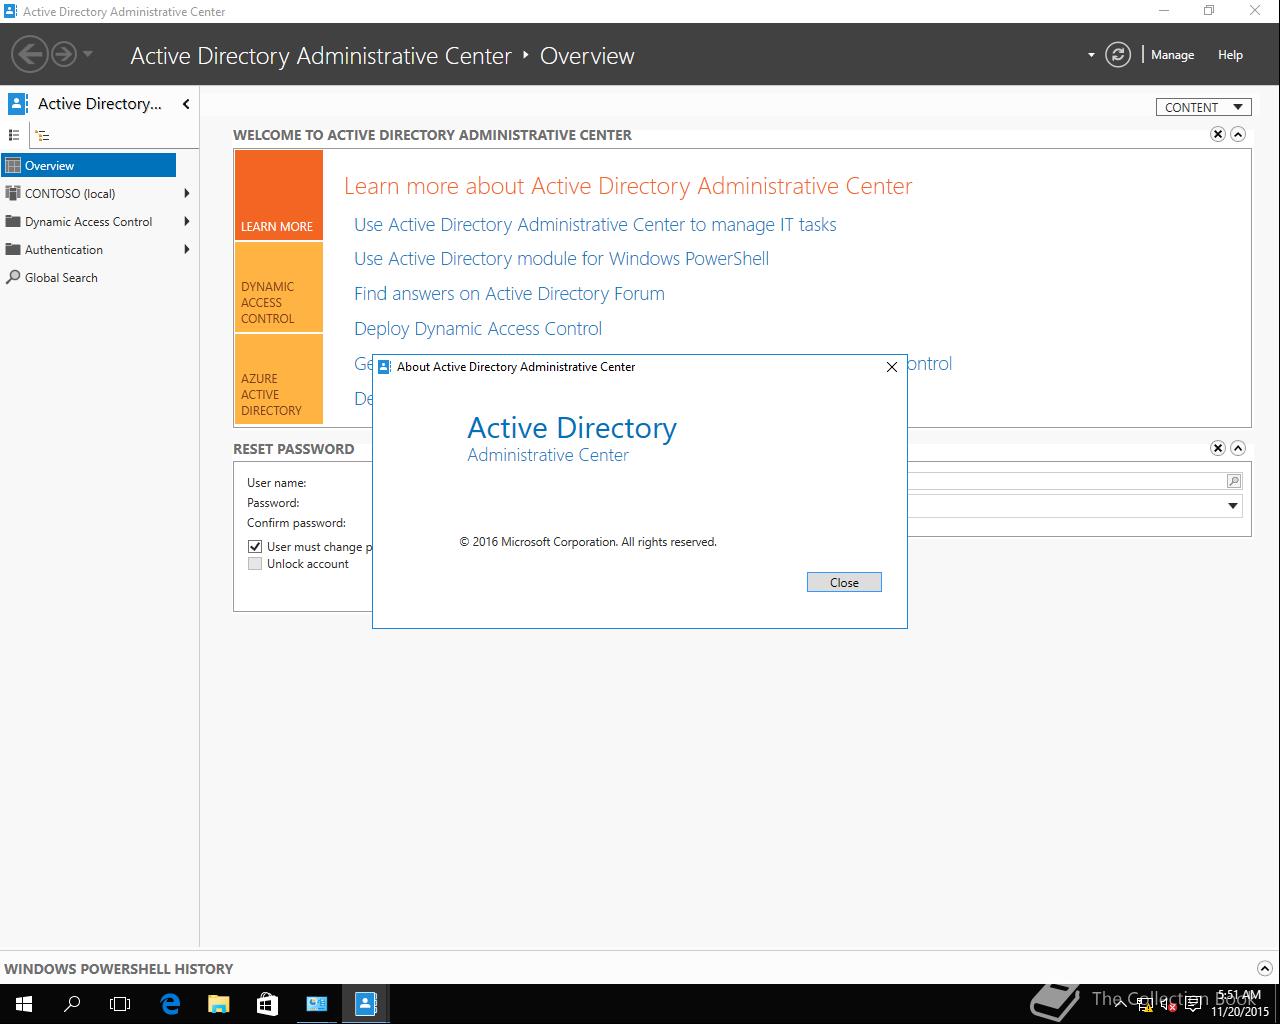
Task: Select the LEARN MORE tile
Action: coord(279,195)
